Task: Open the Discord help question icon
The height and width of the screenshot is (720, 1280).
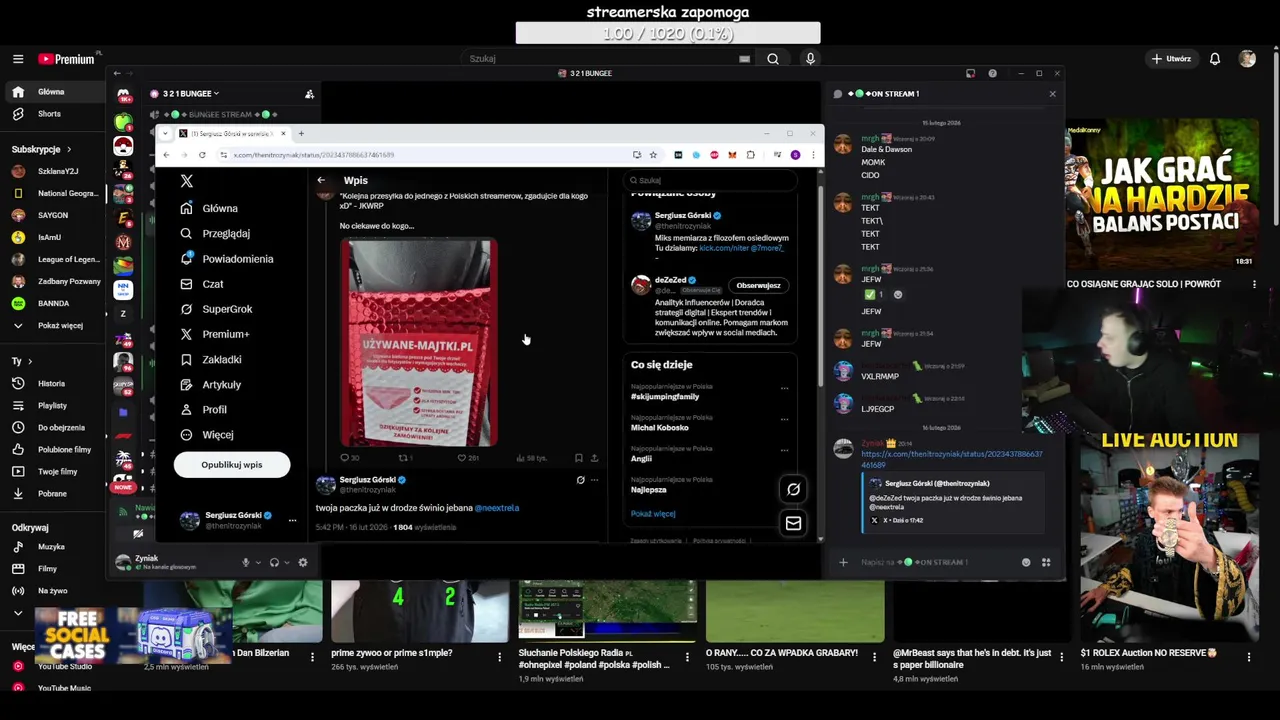Action: click(992, 73)
